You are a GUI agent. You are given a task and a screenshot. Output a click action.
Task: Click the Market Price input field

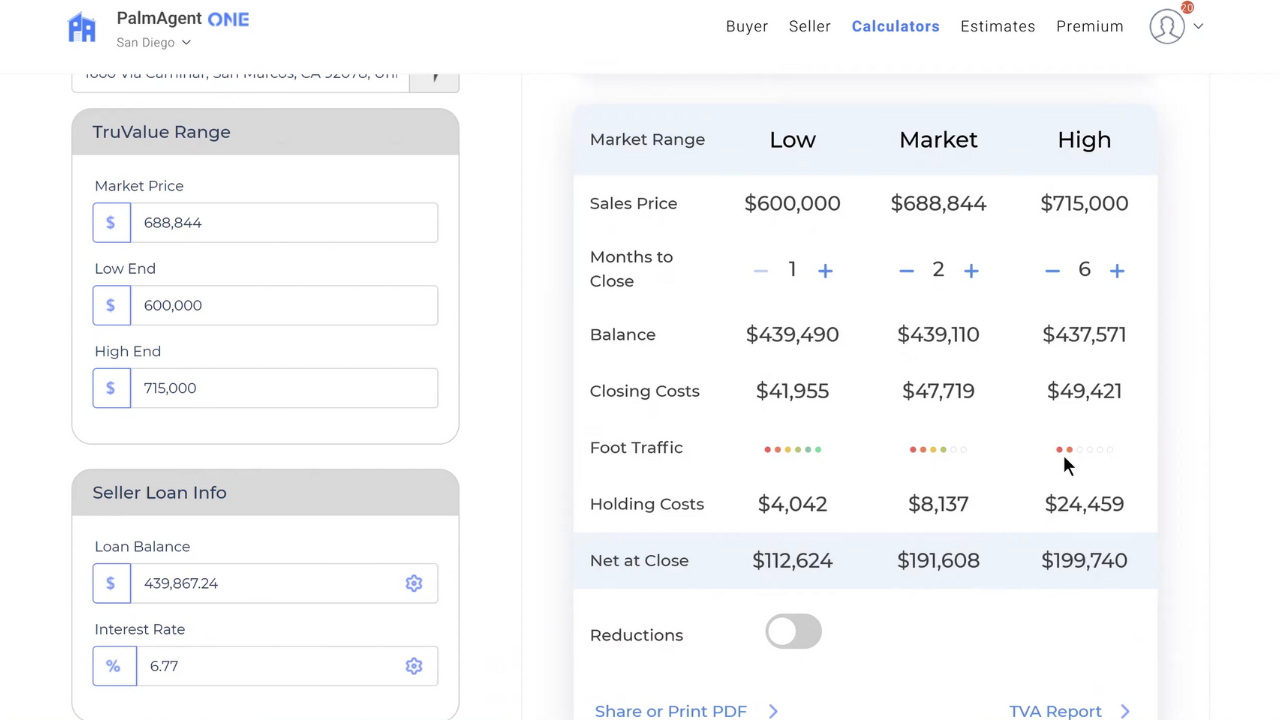pyautogui.click(x=284, y=223)
